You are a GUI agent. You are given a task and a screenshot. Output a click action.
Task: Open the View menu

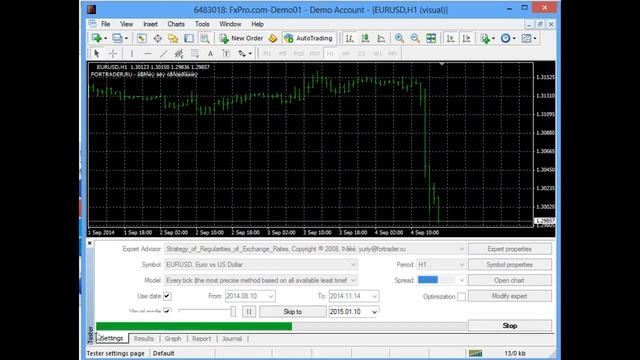coord(127,24)
